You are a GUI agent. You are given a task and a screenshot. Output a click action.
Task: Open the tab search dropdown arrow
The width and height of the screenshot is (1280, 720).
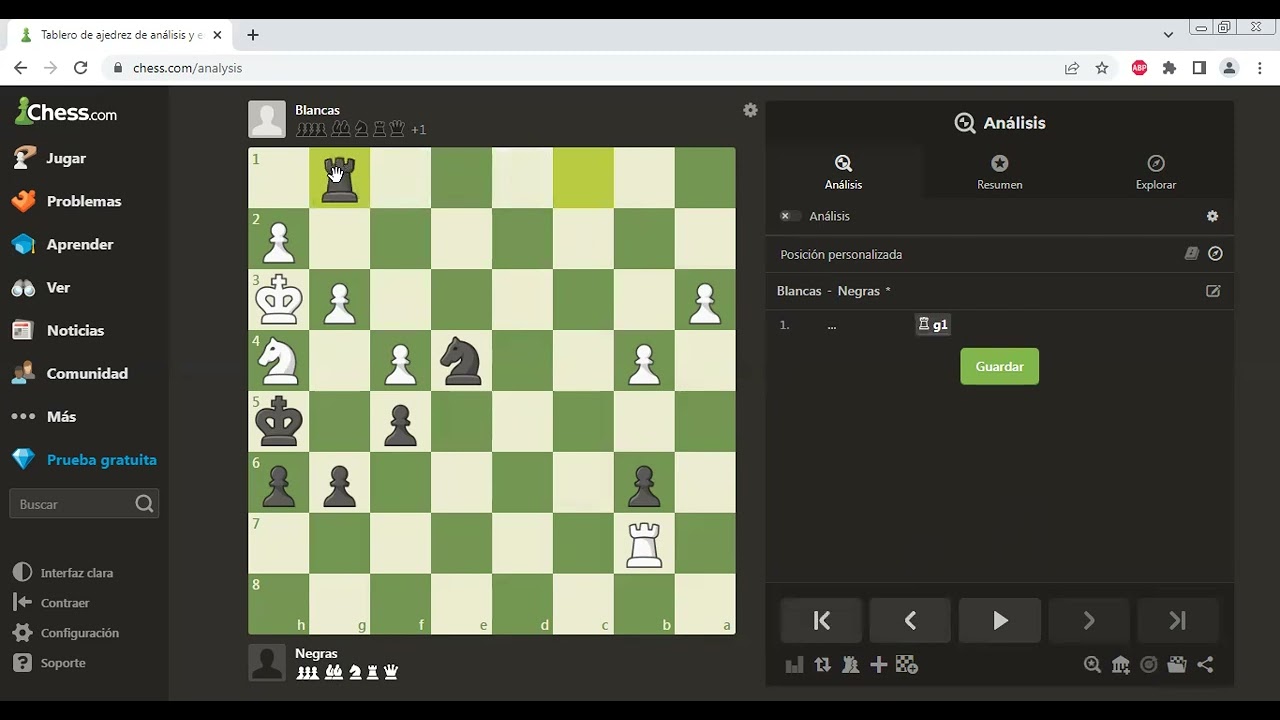click(1168, 34)
